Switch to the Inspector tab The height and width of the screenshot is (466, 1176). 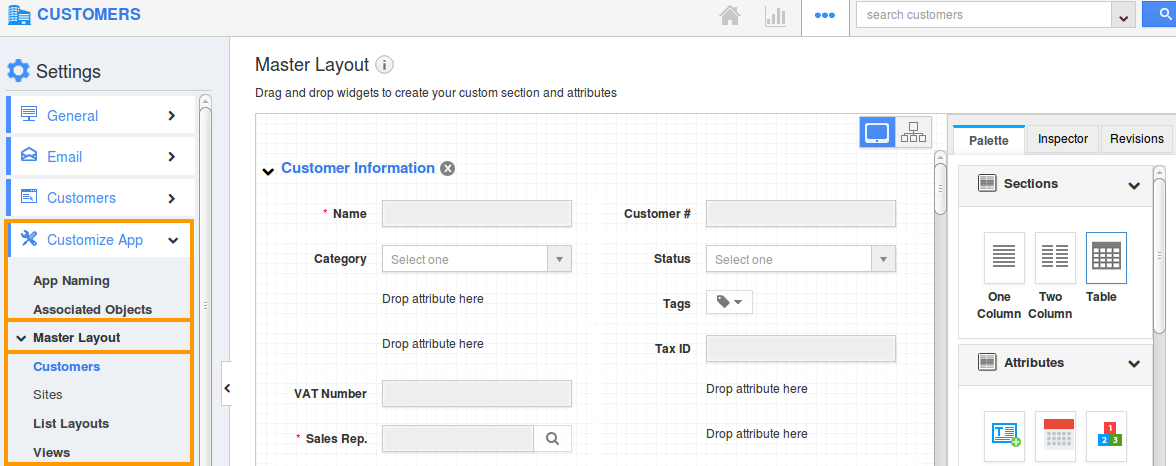[x=1062, y=139]
